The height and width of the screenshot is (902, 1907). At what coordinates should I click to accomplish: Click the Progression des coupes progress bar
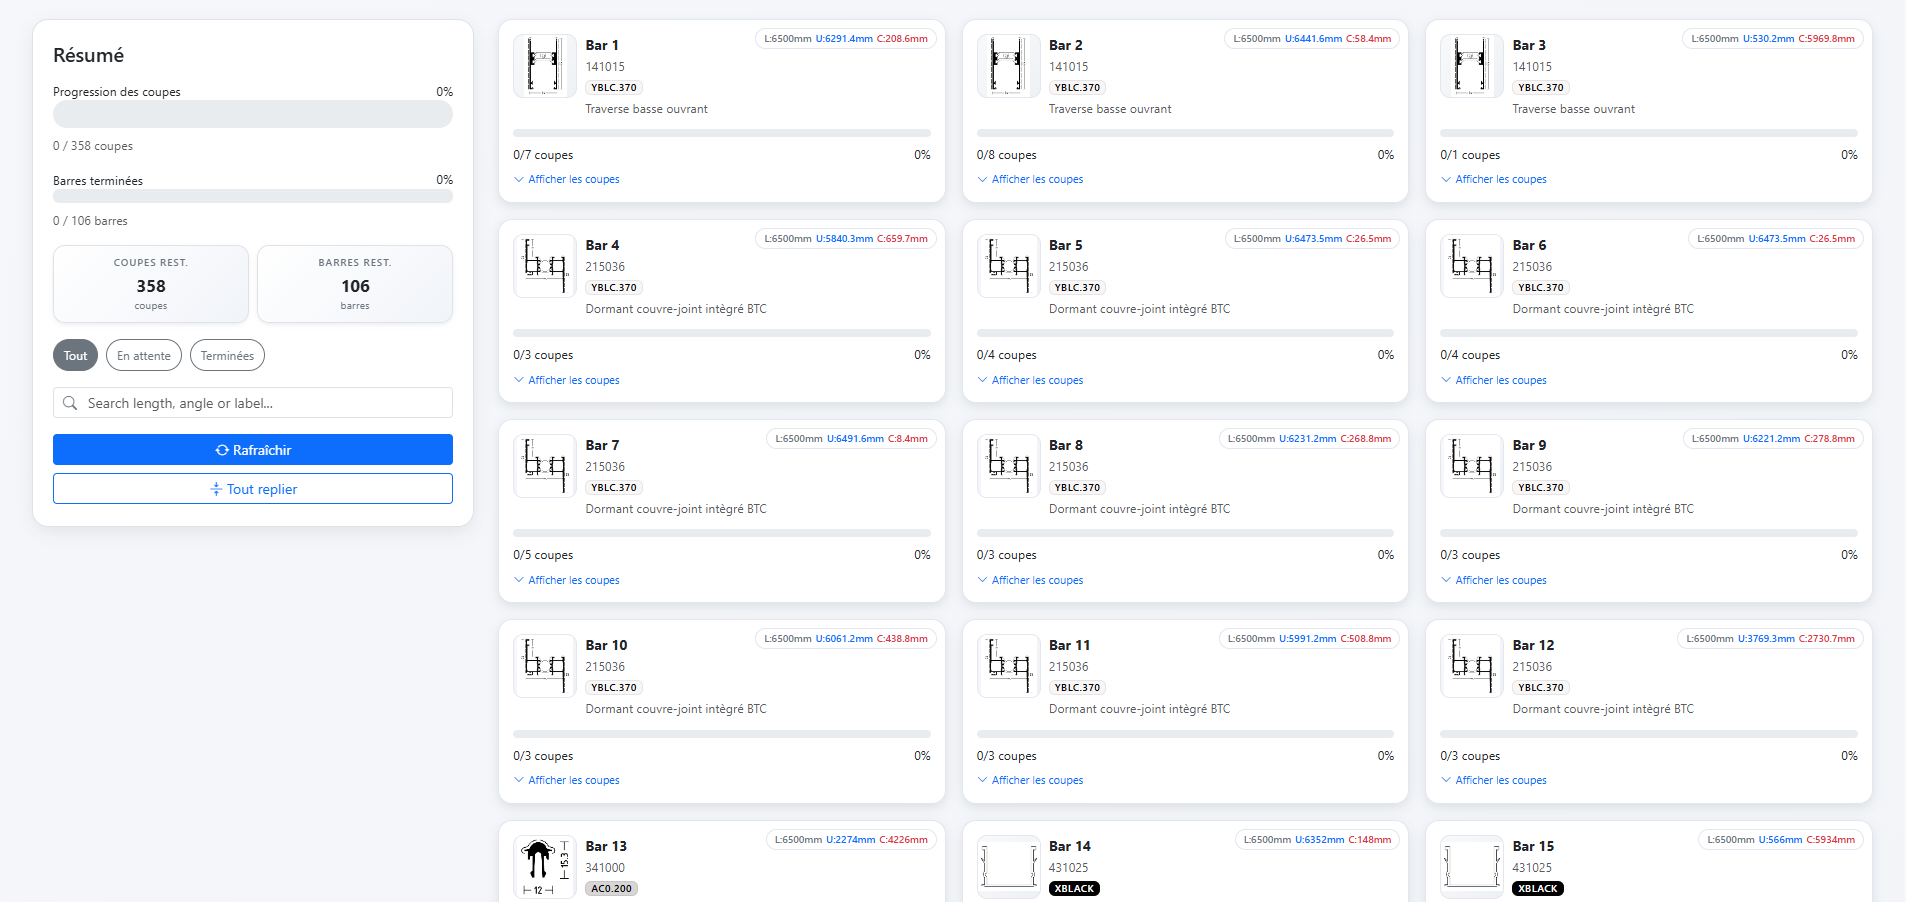click(x=253, y=115)
